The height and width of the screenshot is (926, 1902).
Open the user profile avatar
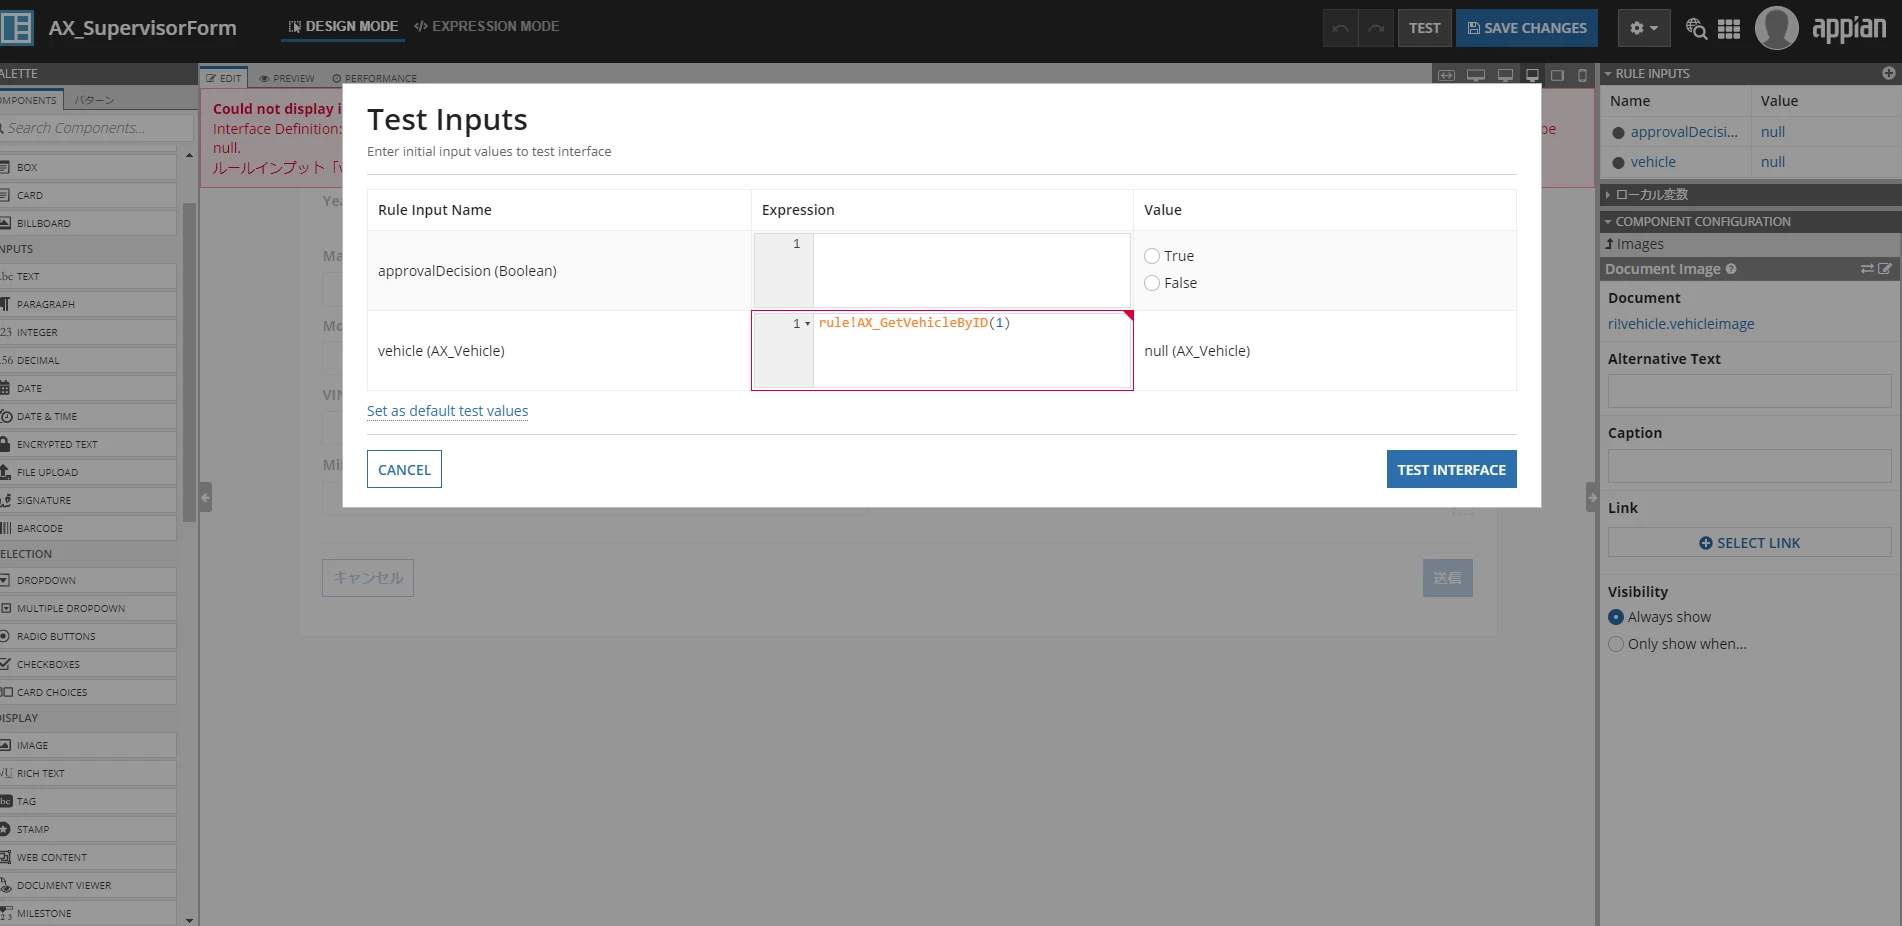[1777, 28]
